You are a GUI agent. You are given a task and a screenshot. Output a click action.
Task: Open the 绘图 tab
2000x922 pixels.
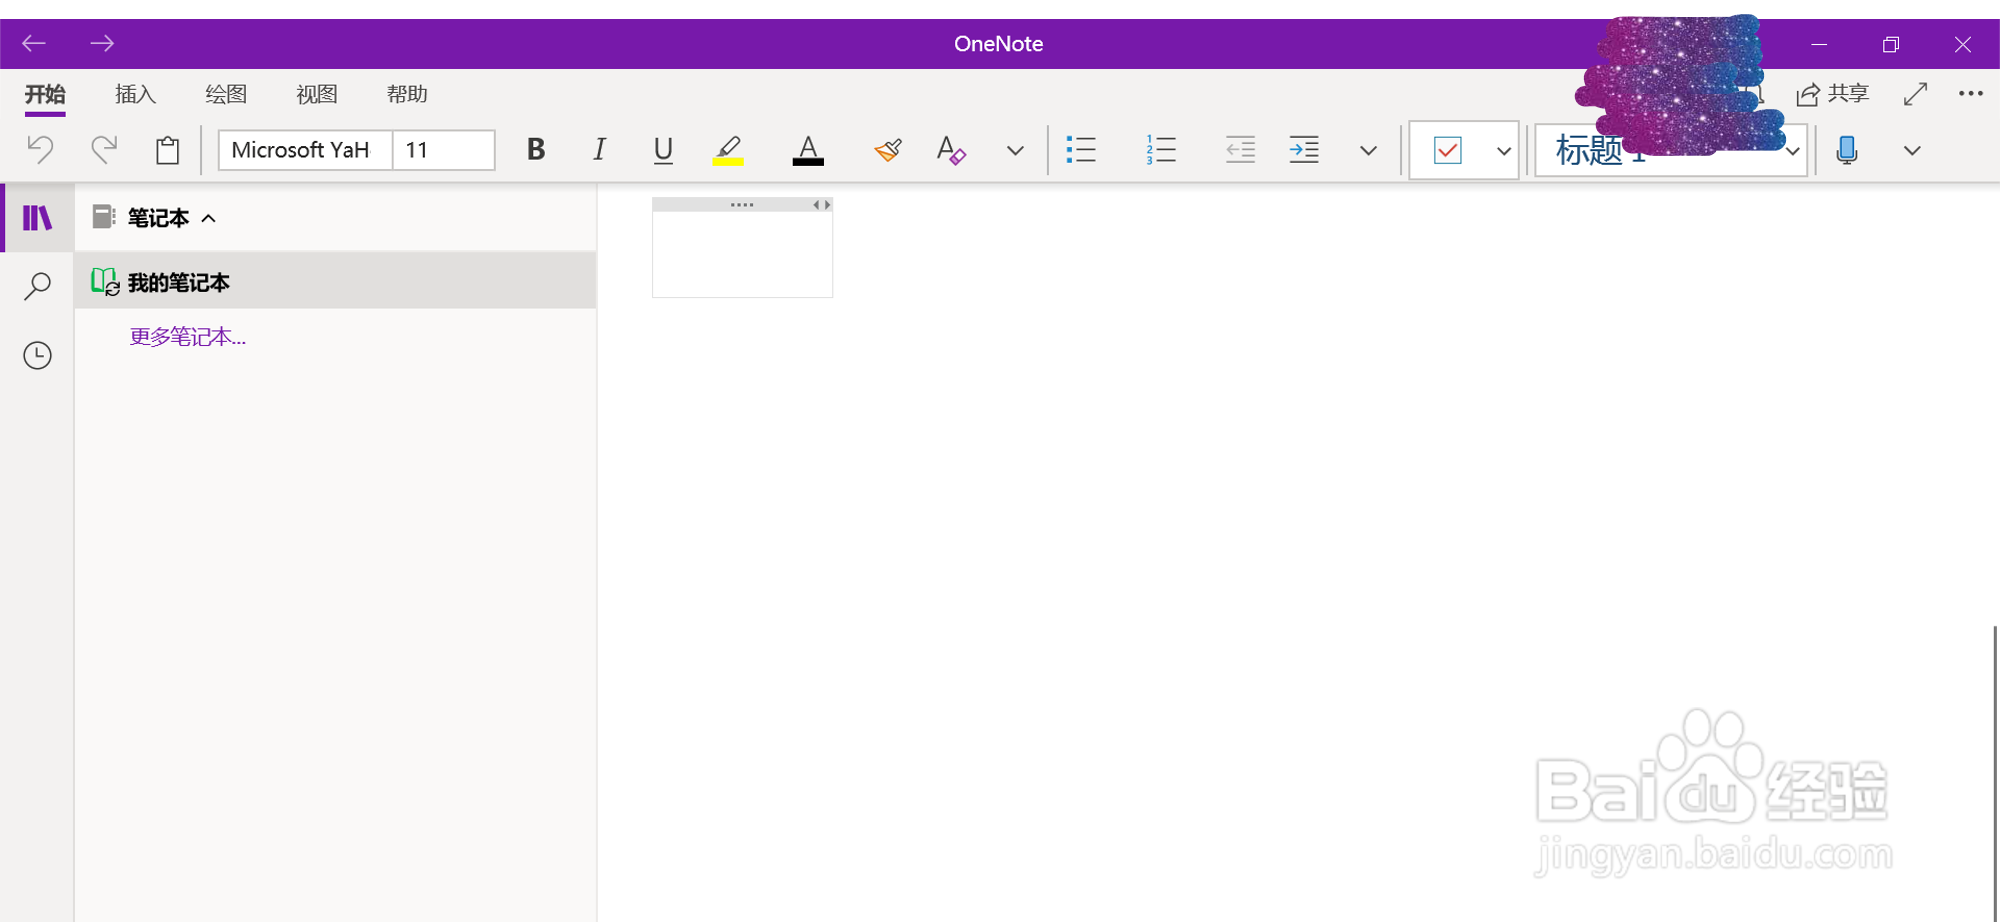pyautogui.click(x=226, y=94)
